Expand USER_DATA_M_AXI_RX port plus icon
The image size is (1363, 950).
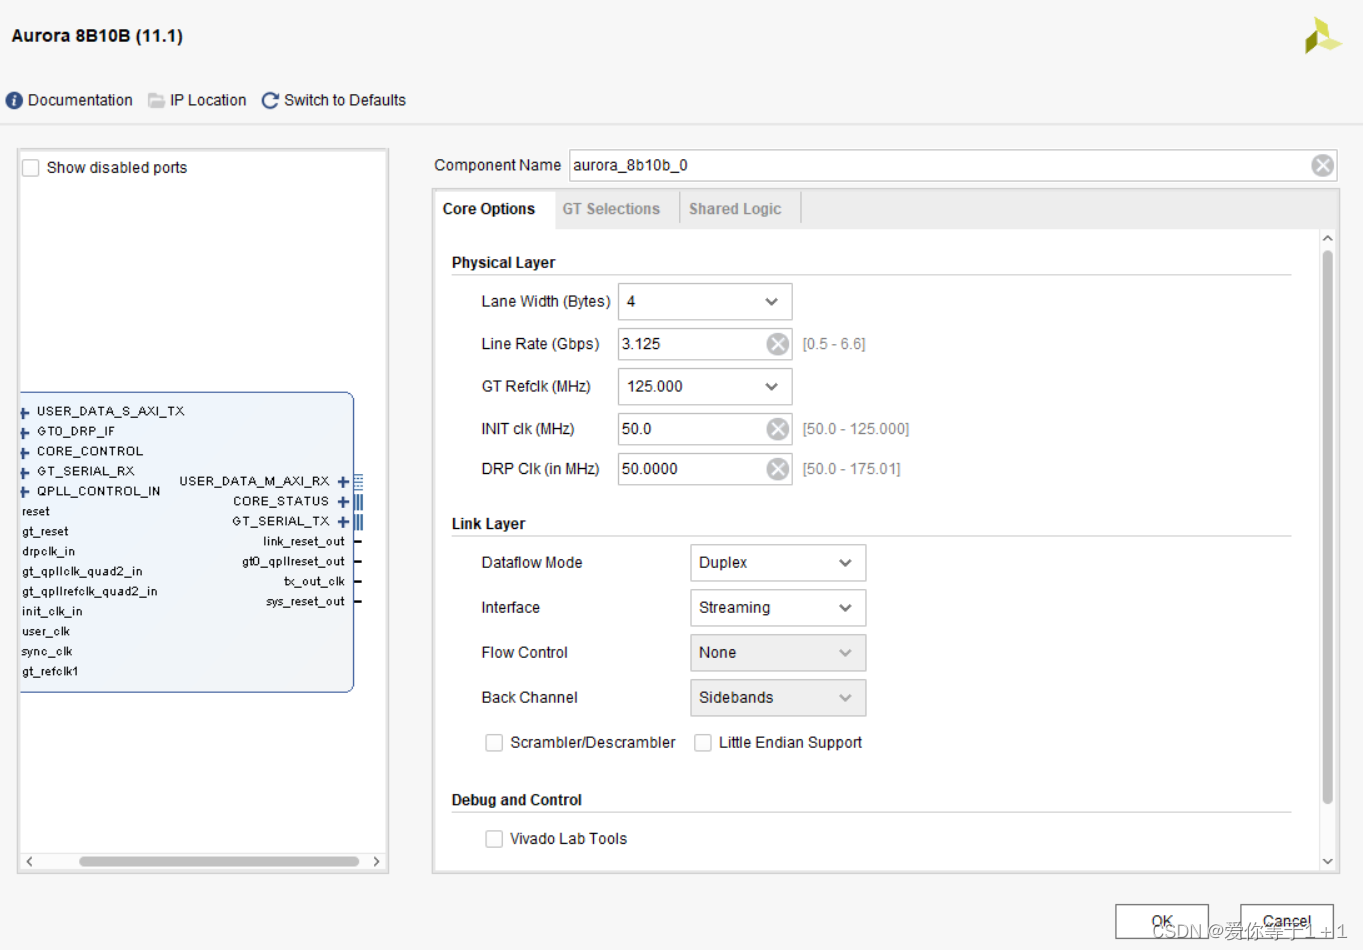pos(343,482)
